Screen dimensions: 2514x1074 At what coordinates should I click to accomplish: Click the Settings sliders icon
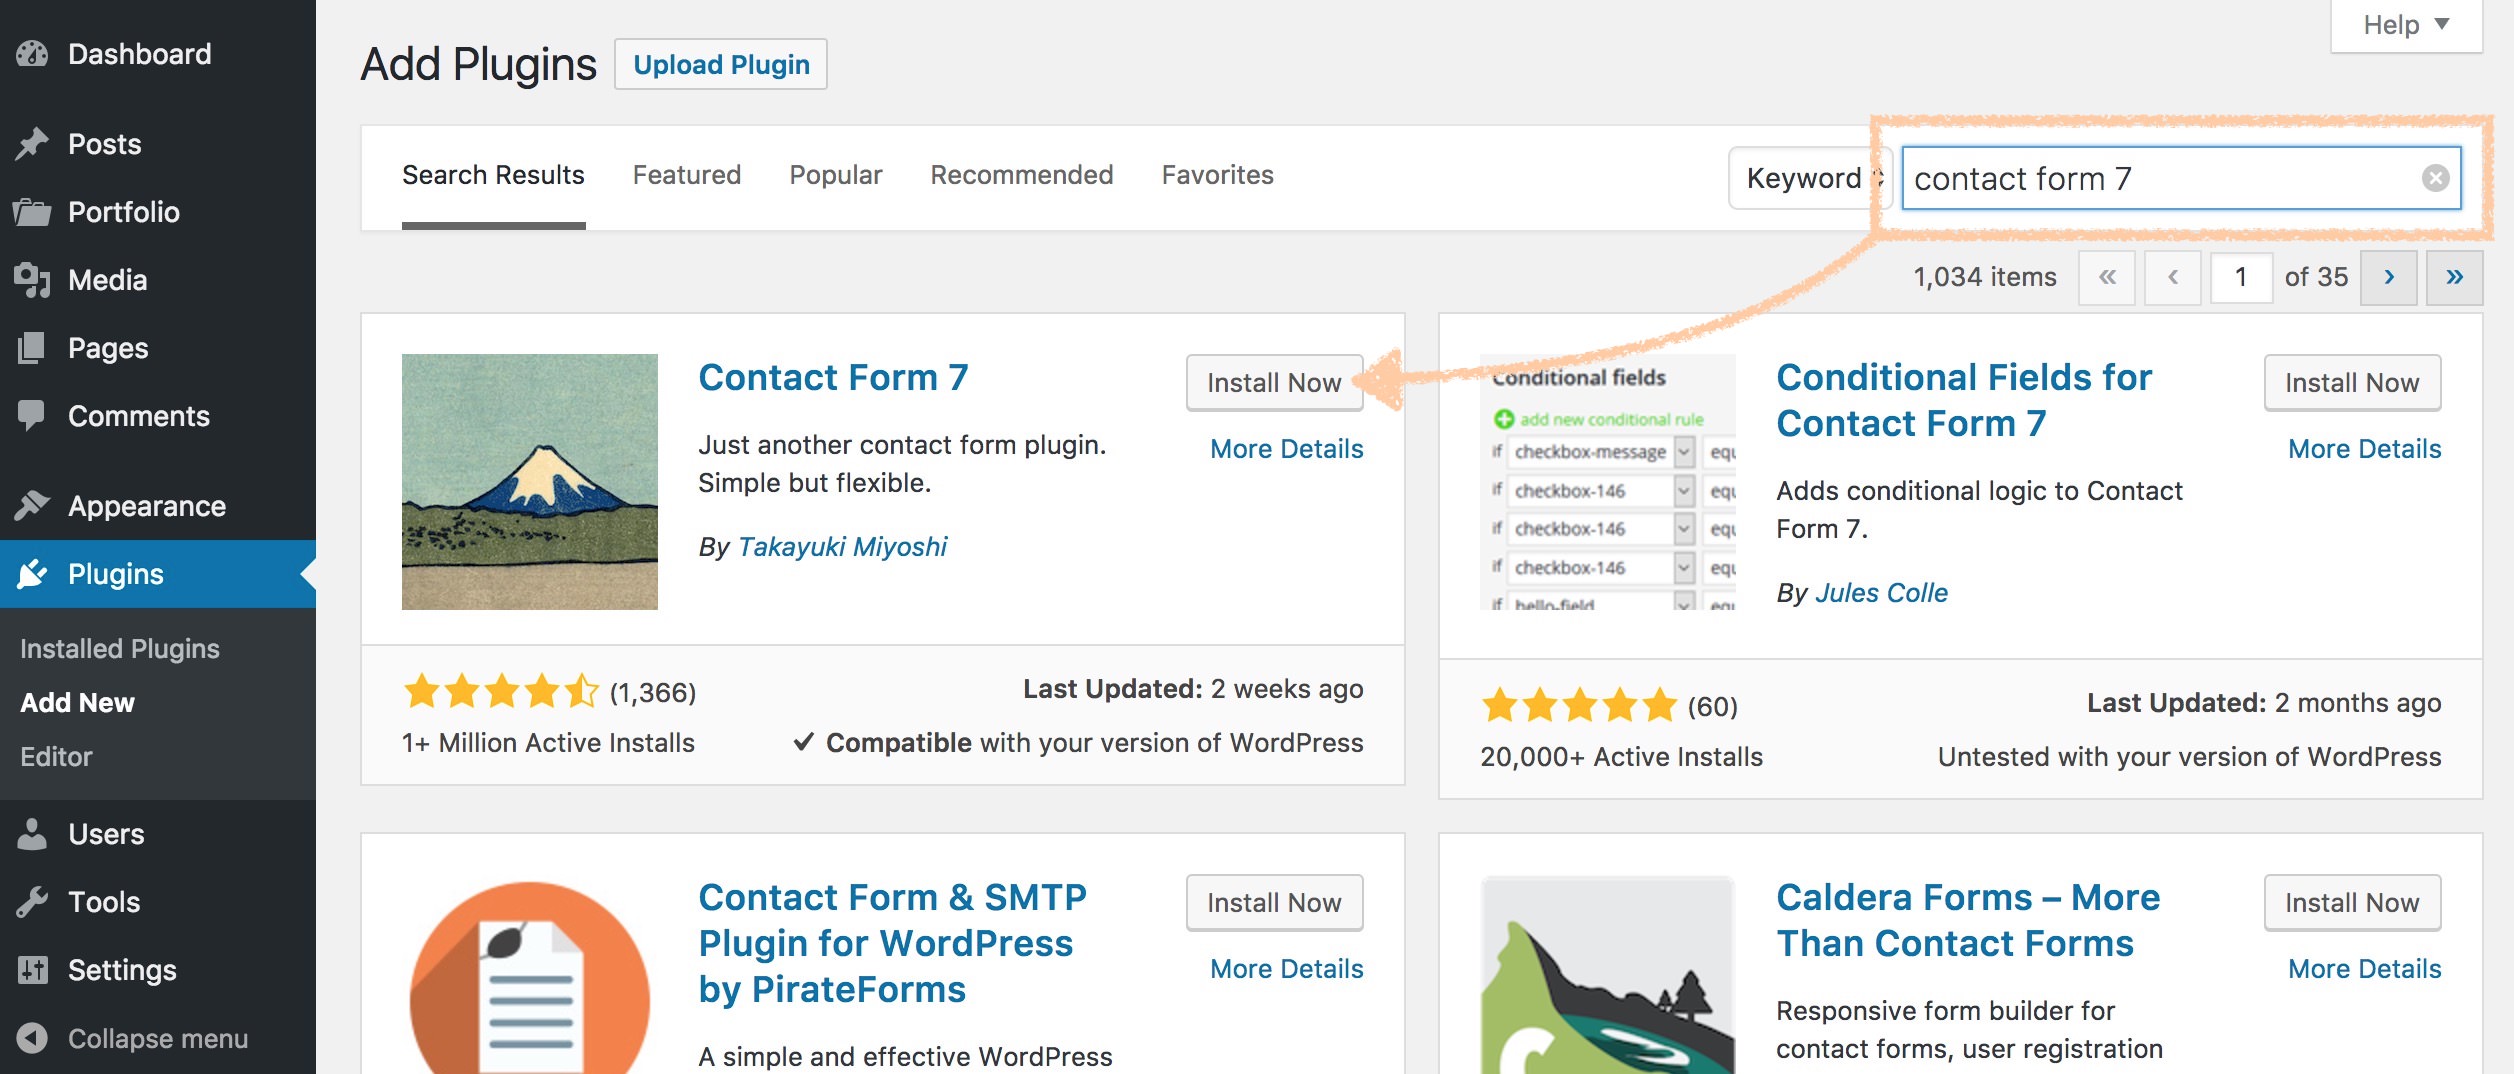click(32, 970)
